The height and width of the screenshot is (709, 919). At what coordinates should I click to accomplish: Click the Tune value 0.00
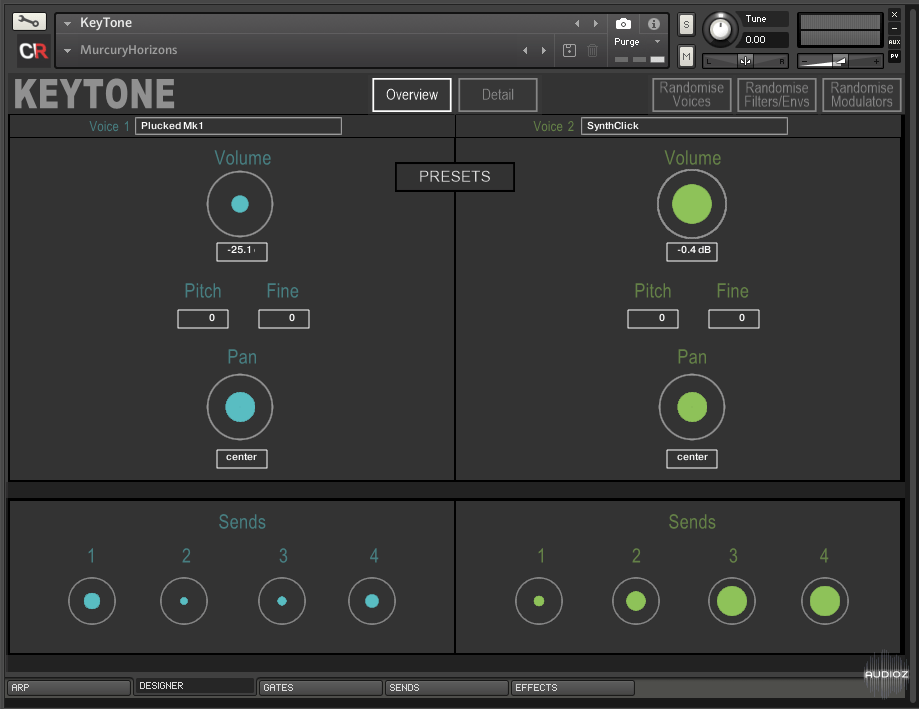pyautogui.click(x=764, y=40)
